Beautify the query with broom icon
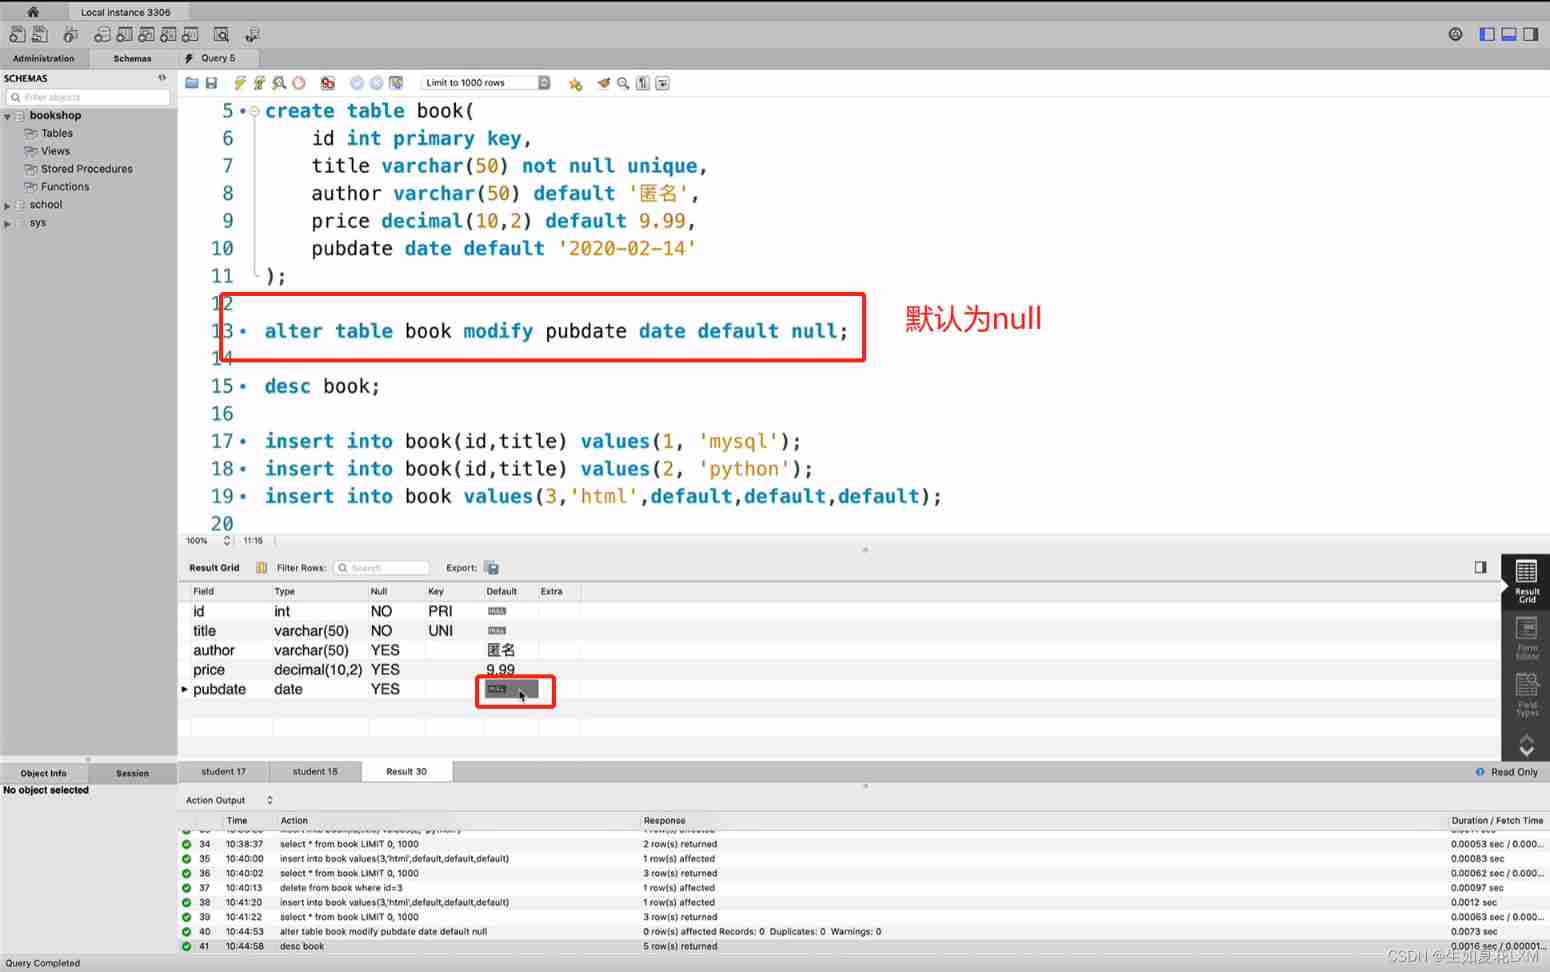 point(604,83)
